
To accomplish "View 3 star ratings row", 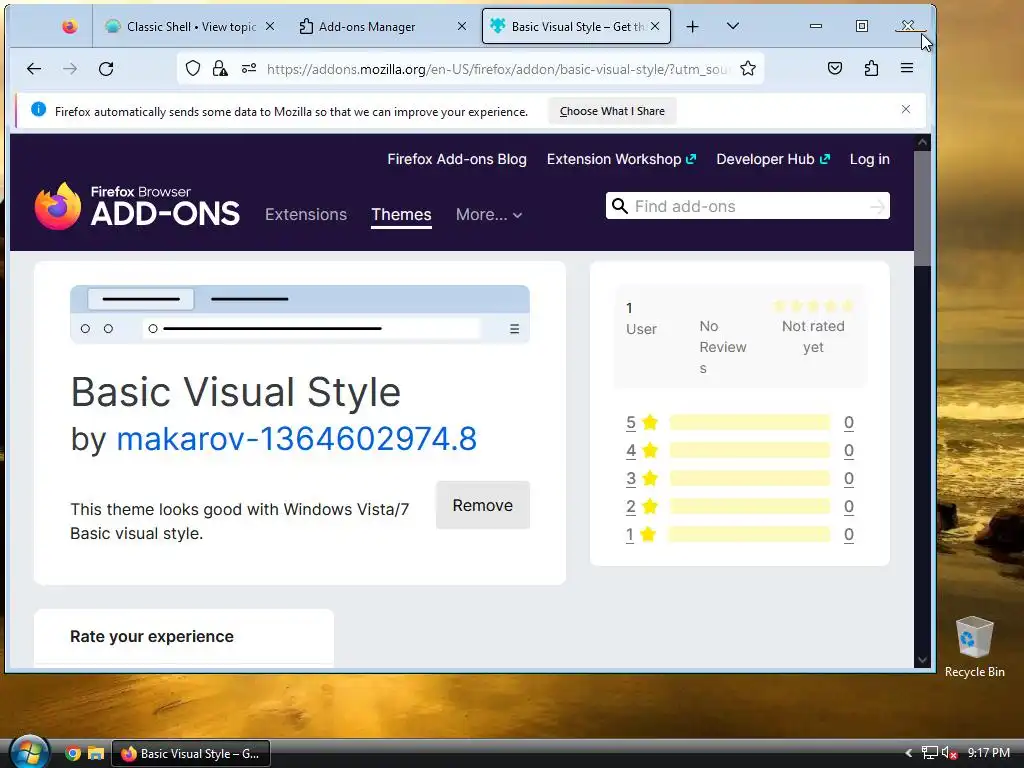I will pyautogui.click(x=739, y=479).
